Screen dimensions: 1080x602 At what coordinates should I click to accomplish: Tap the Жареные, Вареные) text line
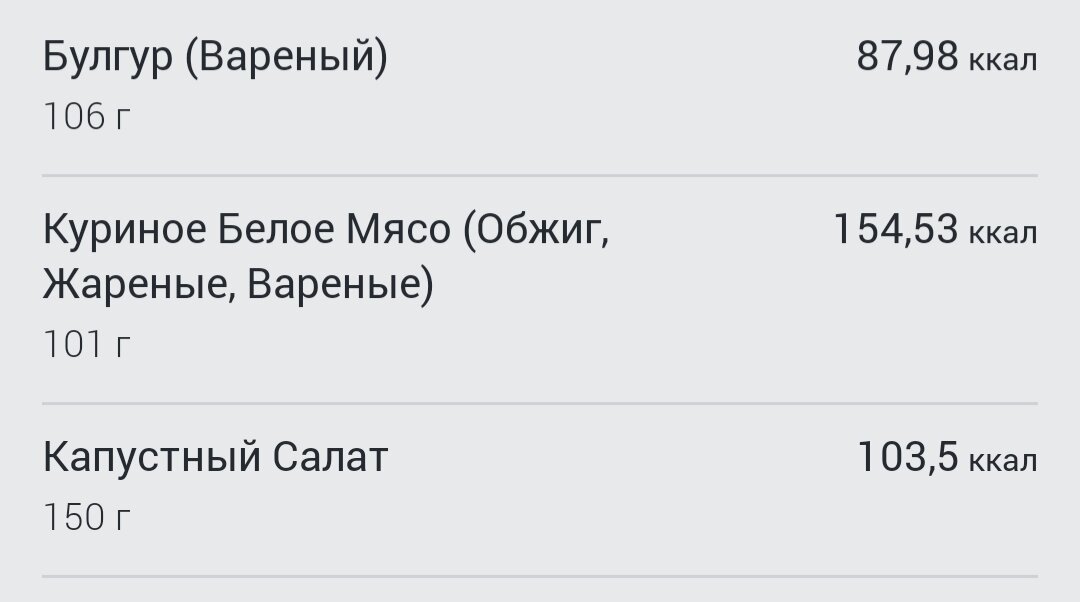(x=238, y=284)
